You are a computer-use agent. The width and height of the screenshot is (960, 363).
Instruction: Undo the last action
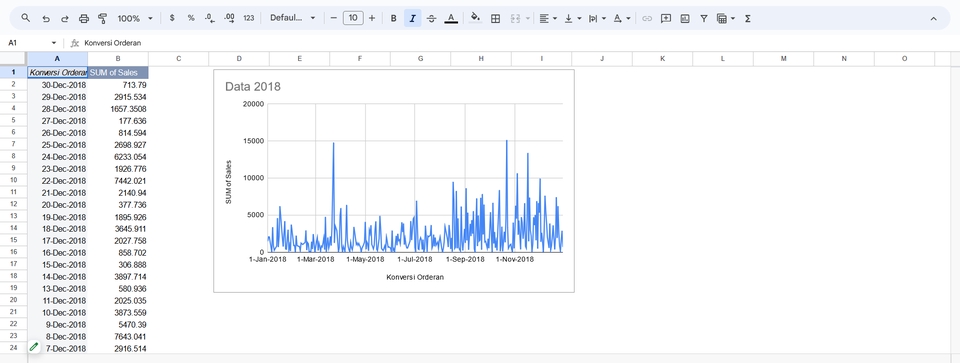coord(45,18)
